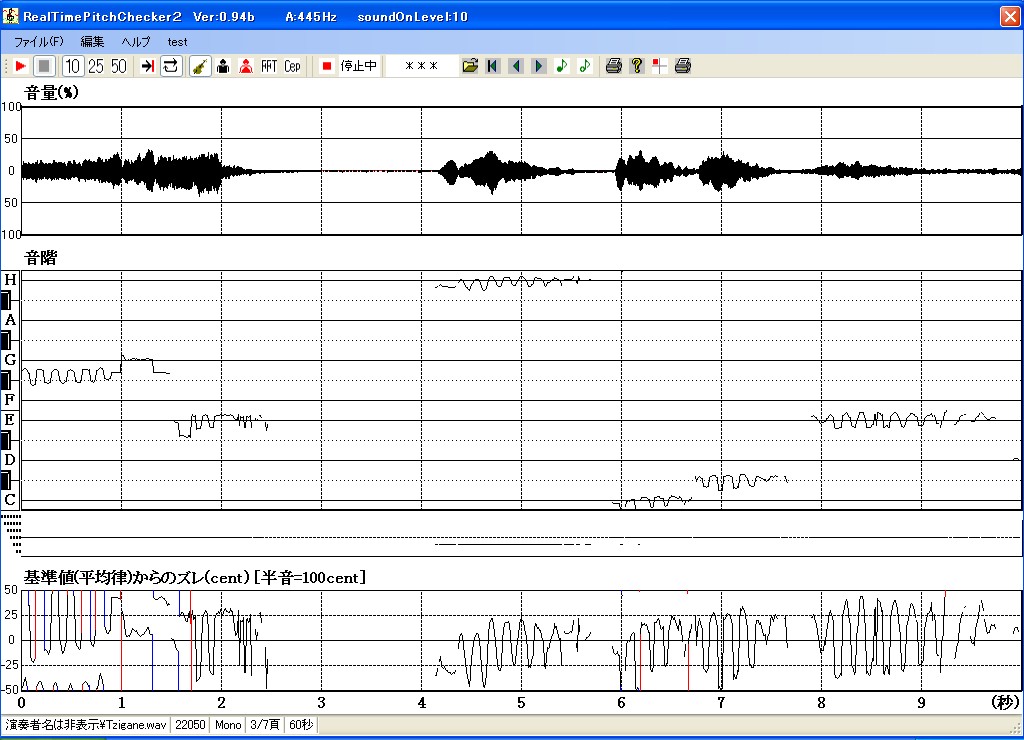
Task: Jump to the first page icon
Action: point(493,66)
